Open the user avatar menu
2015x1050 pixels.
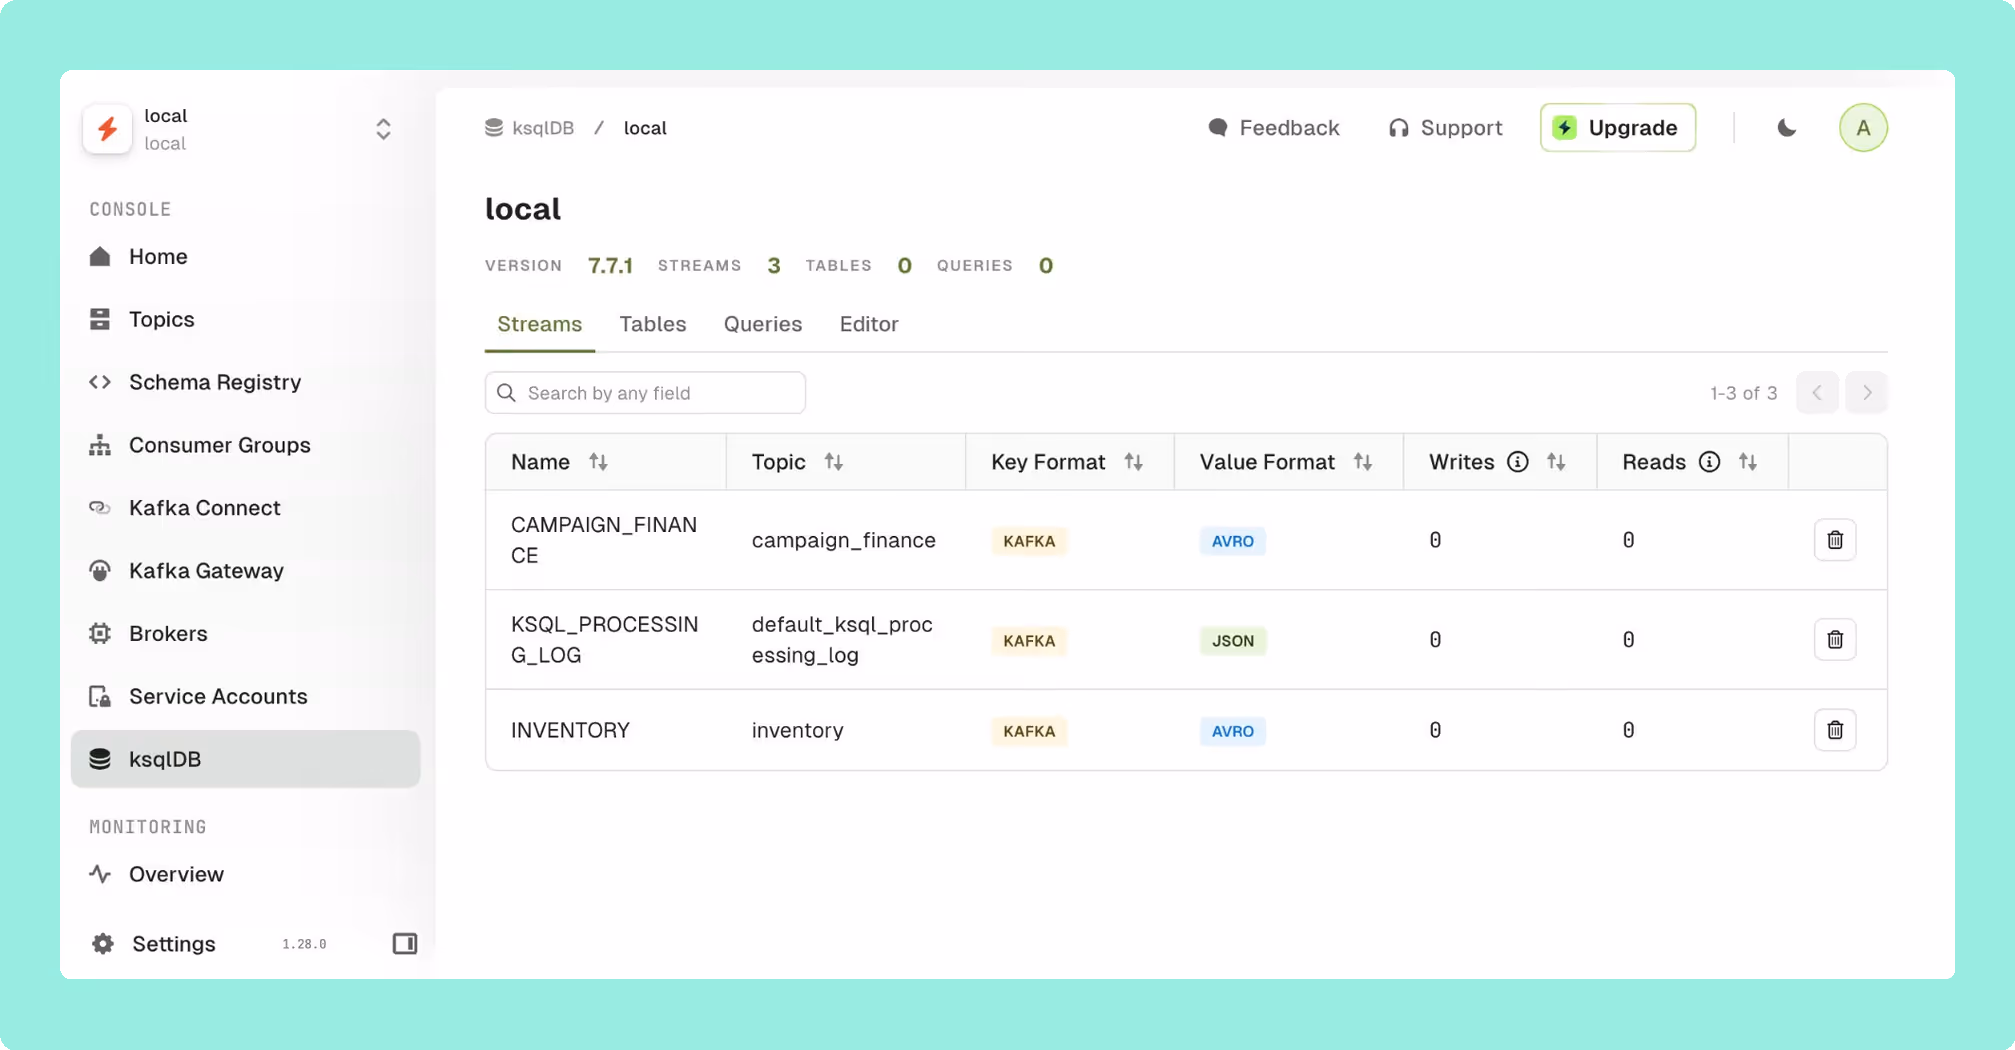1863,128
